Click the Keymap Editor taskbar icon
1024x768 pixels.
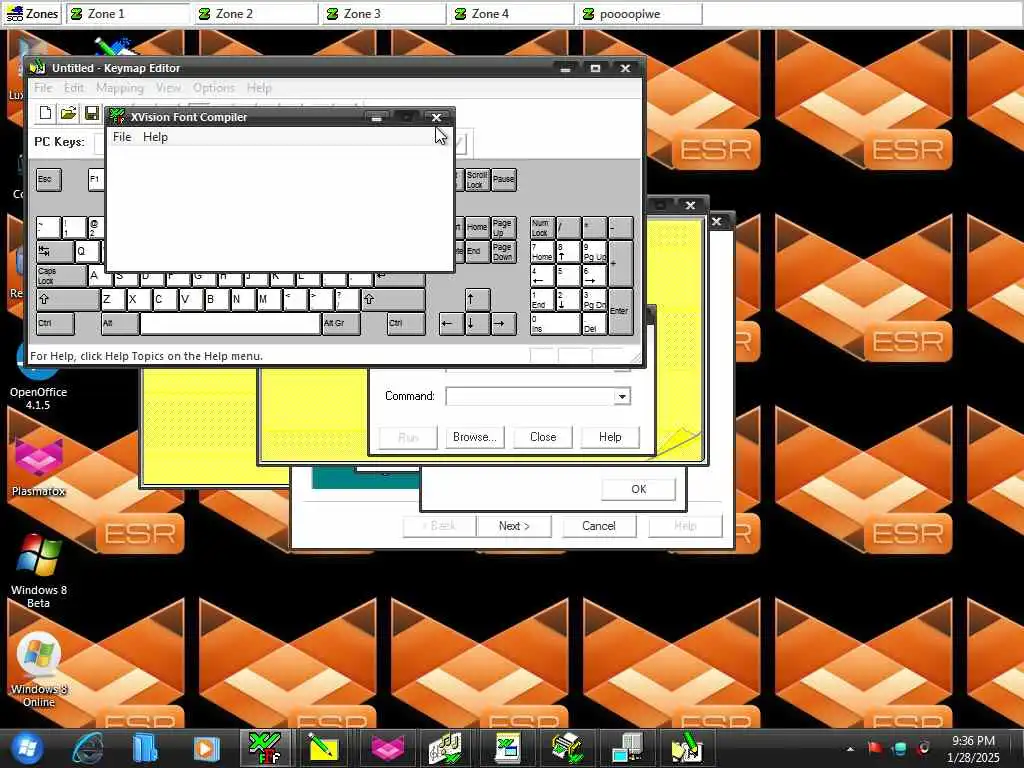point(686,748)
